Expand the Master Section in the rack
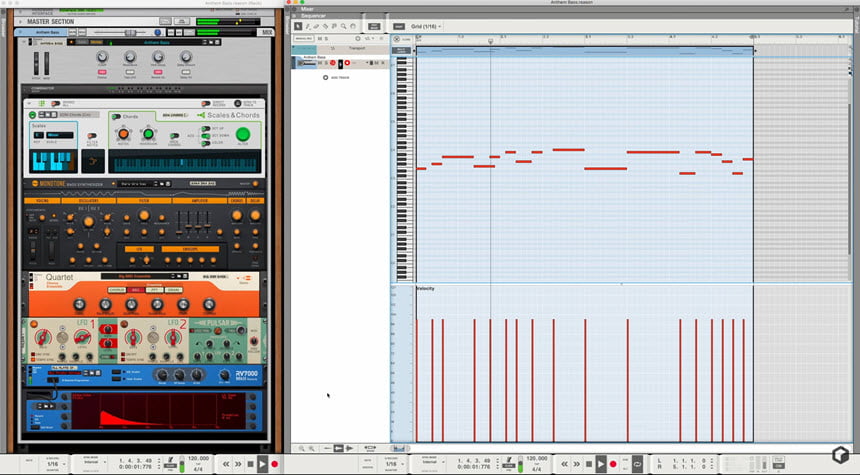Screen dimensions: 860x475 click(x=21, y=21)
